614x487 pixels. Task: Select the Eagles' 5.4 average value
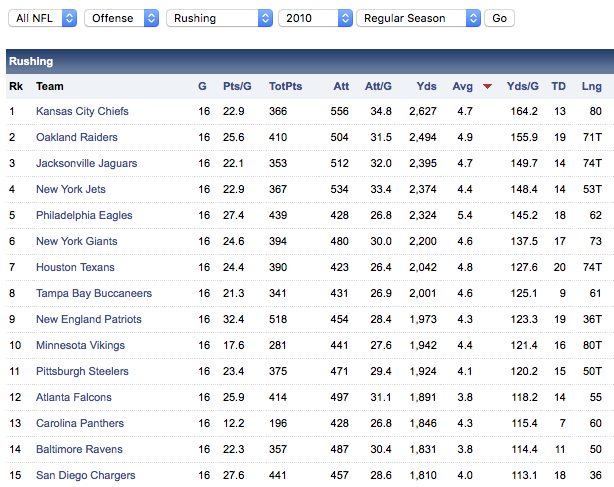(x=465, y=215)
